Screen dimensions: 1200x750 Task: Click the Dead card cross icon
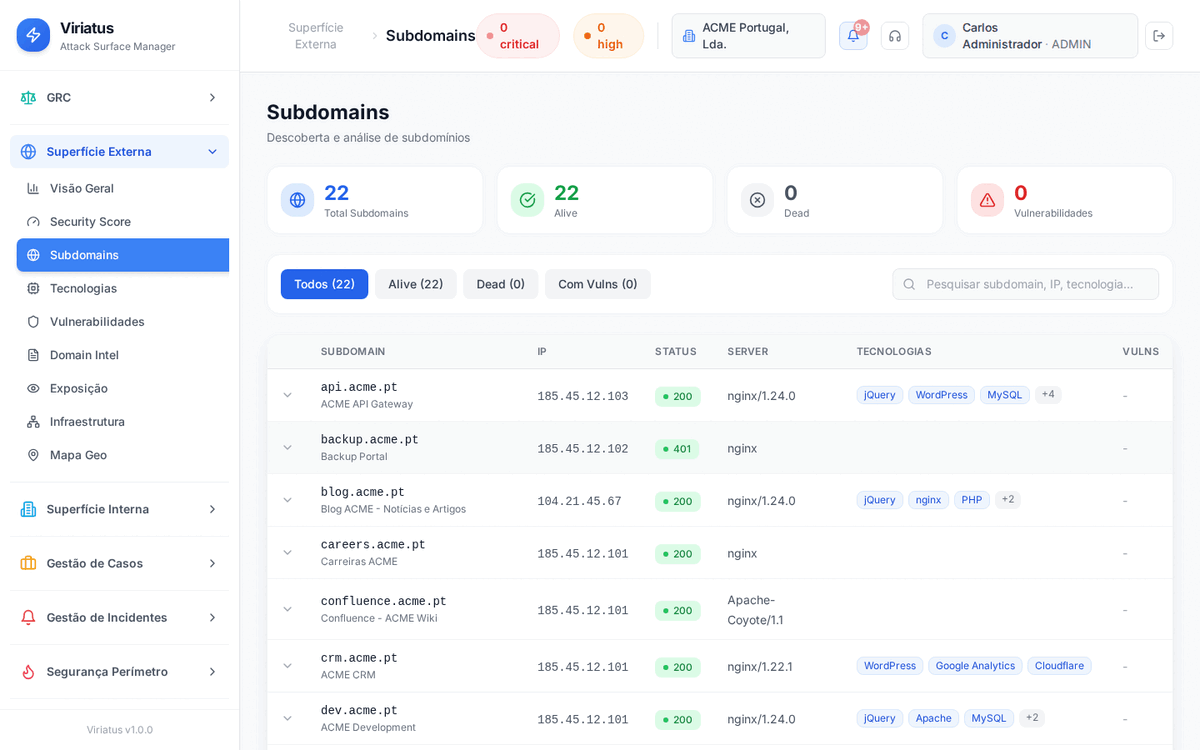tap(757, 200)
